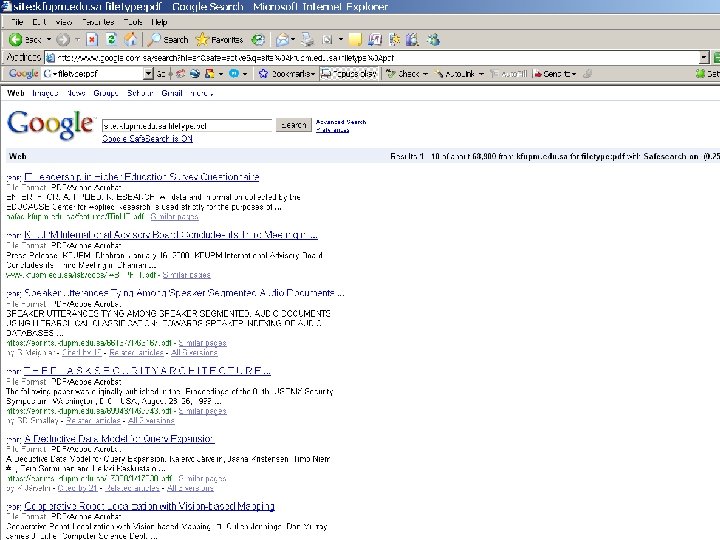Open dropdown next to chat bubble icon
720x540 pixels.
pos(245,73)
